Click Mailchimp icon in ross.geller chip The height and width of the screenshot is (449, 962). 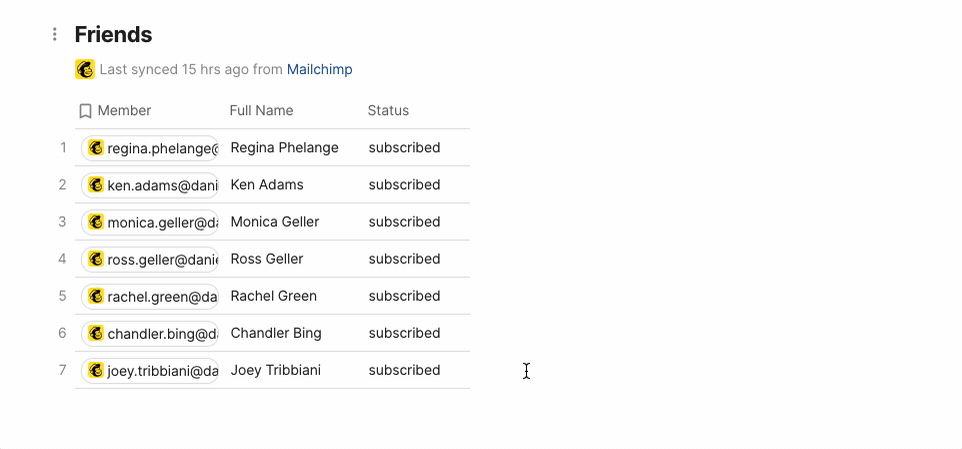click(96, 259)
